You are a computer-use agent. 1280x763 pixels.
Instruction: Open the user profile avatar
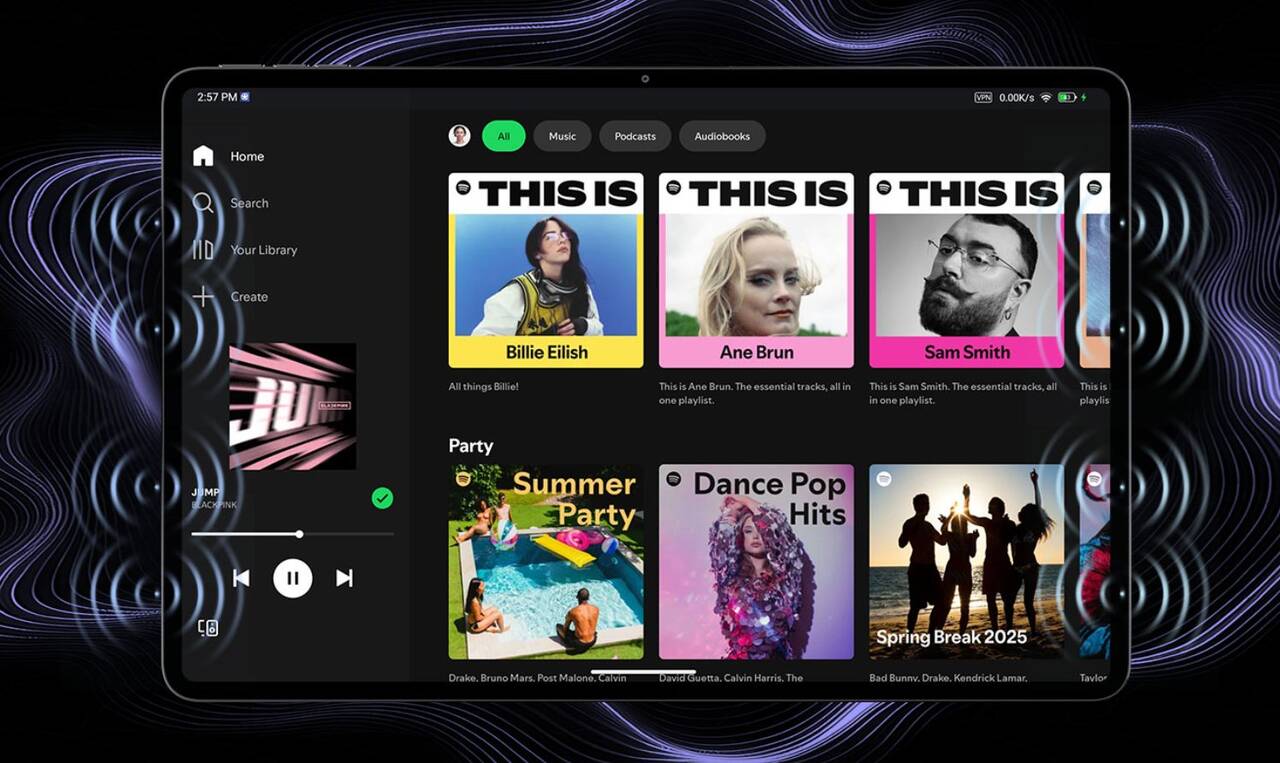click(x=459, y=136)
